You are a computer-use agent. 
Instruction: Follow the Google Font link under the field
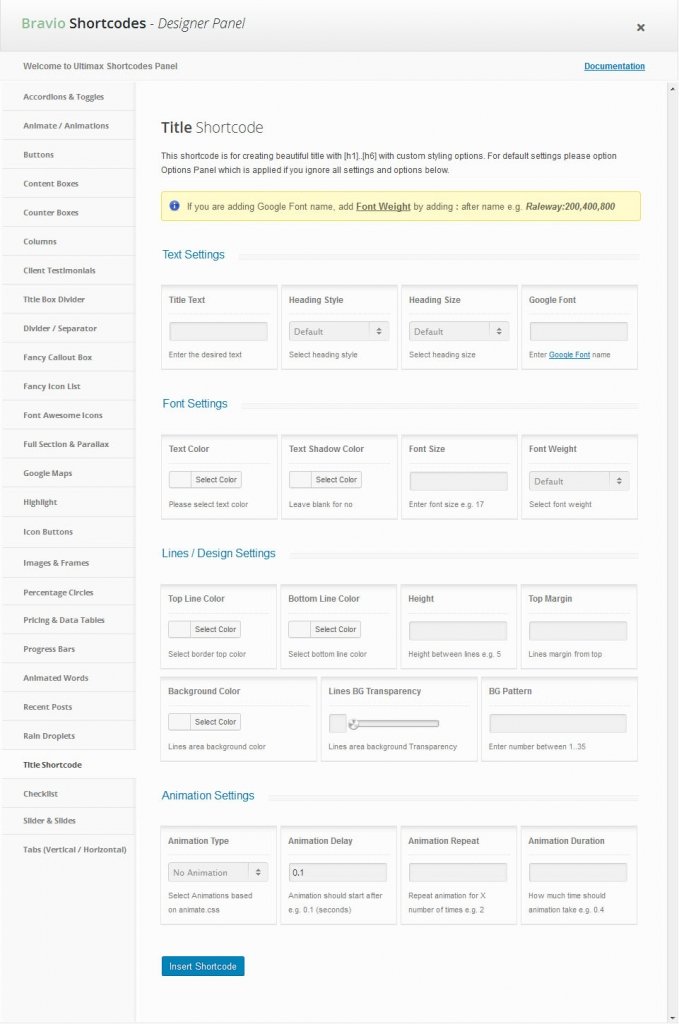click(x=569, y=355)
